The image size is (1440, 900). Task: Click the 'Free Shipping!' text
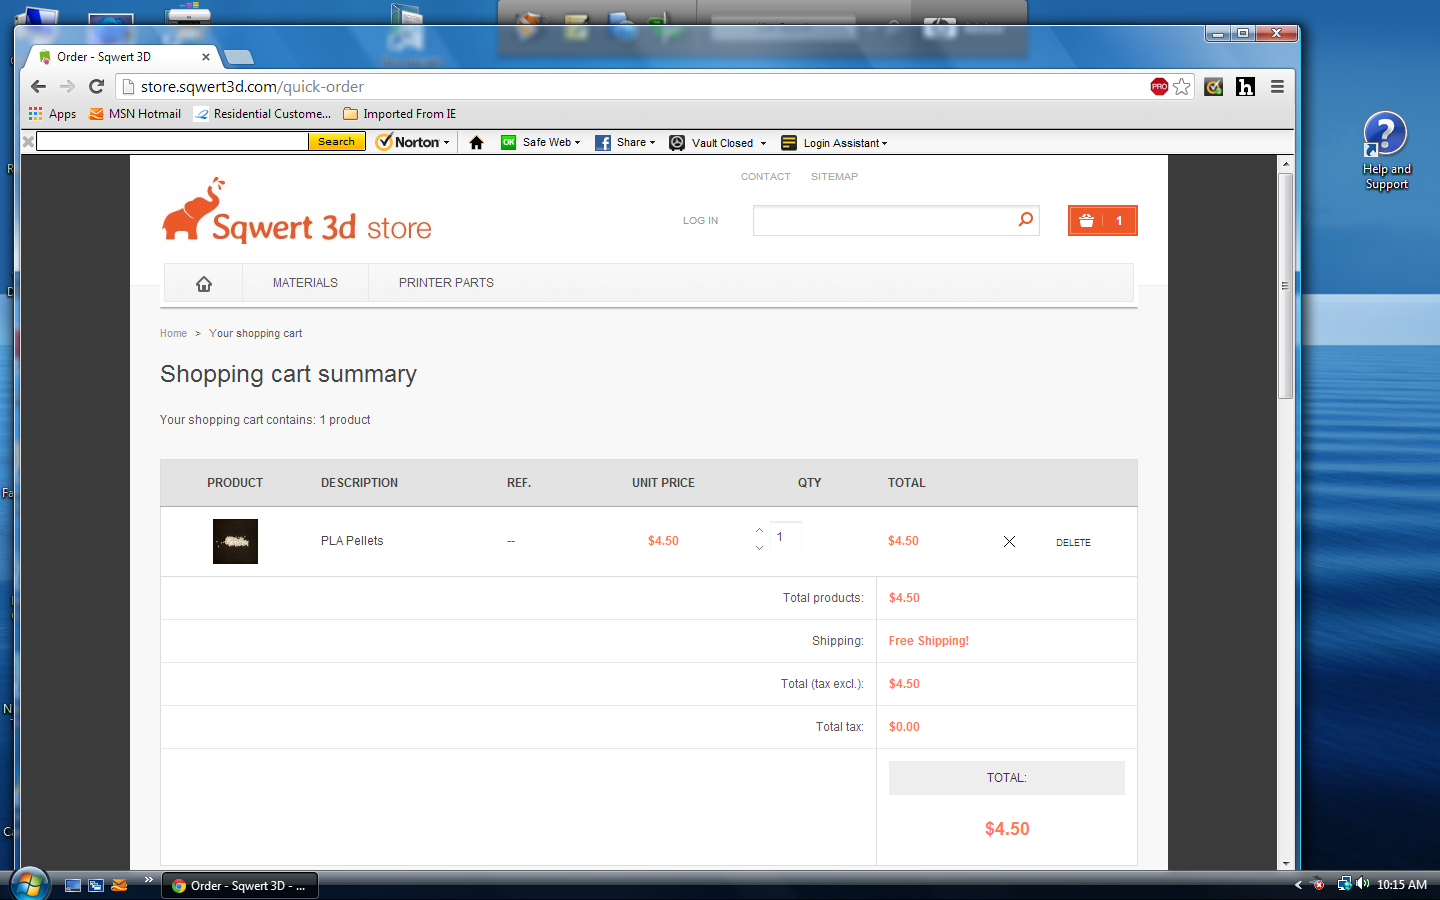(929, 641)
